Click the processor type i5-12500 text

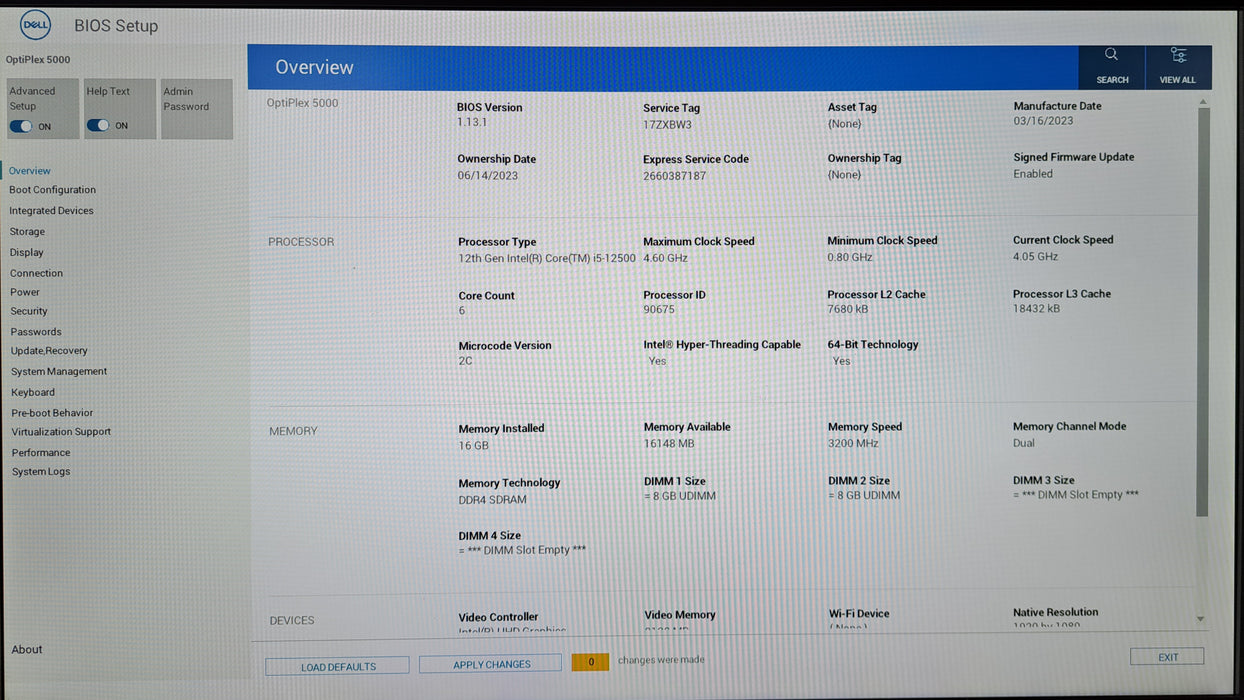click(547, 258)
